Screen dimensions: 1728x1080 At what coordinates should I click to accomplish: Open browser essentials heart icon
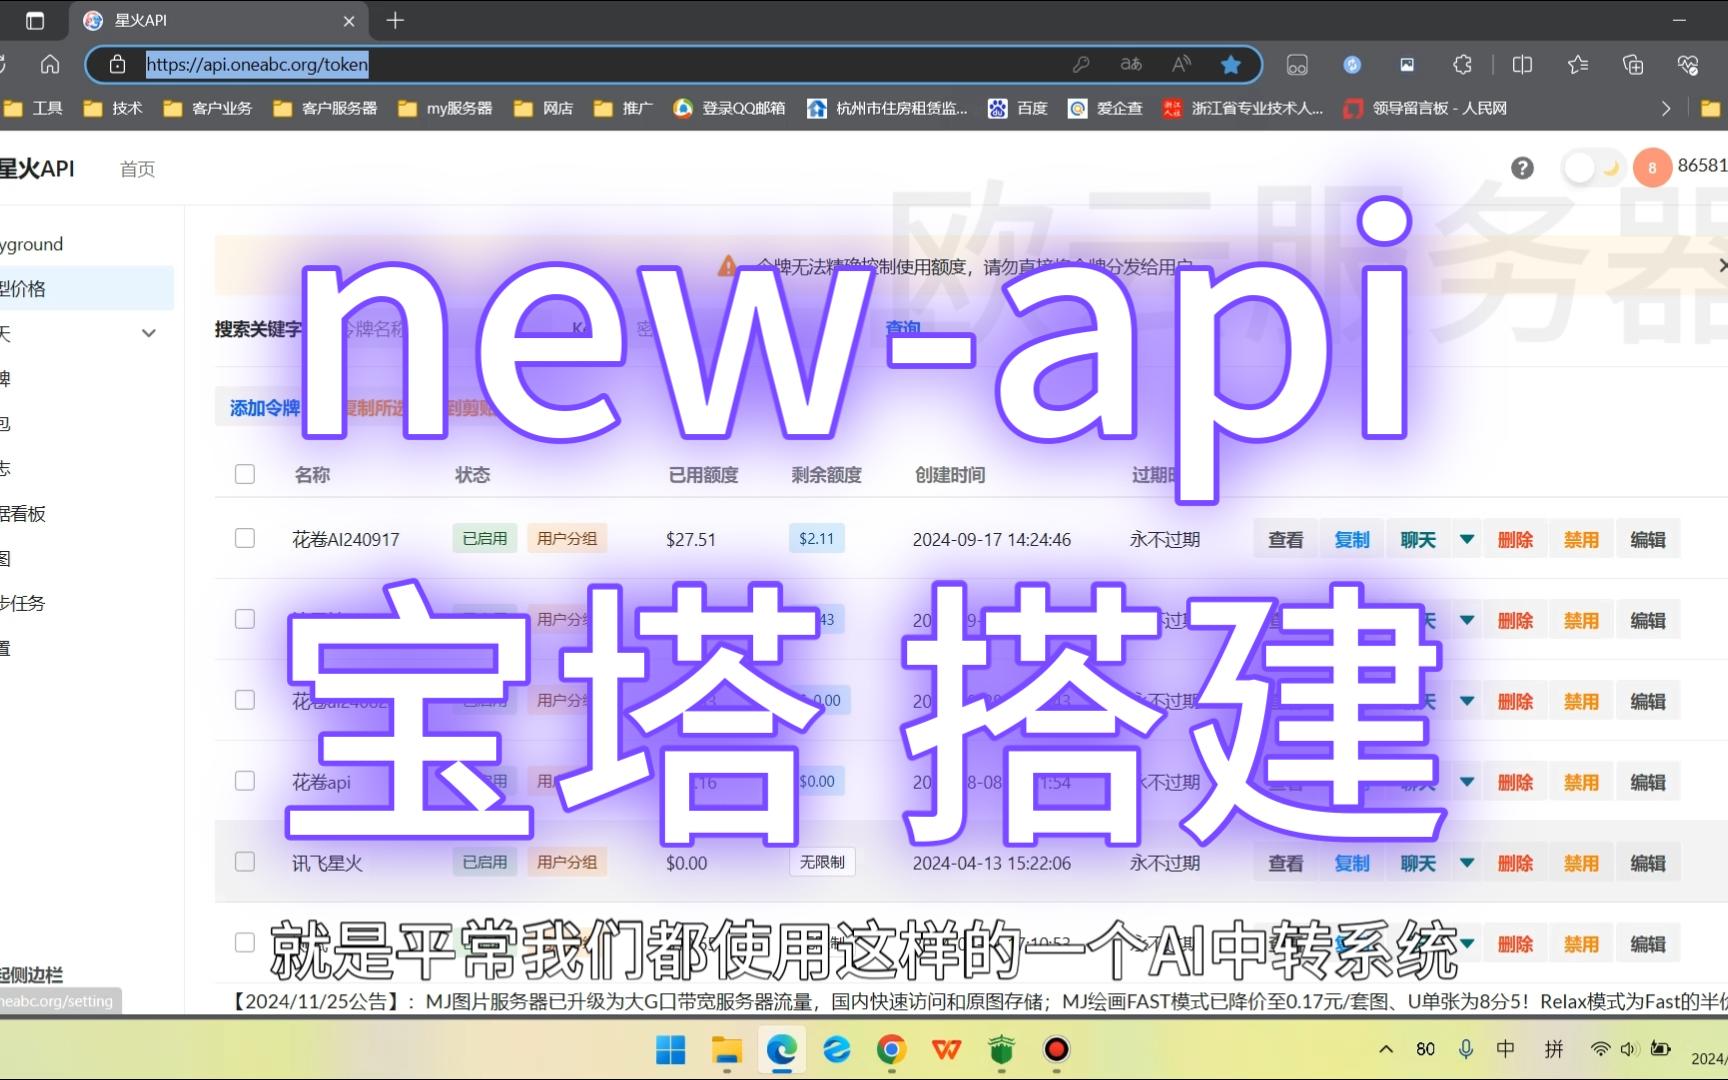pos(1688,65)
